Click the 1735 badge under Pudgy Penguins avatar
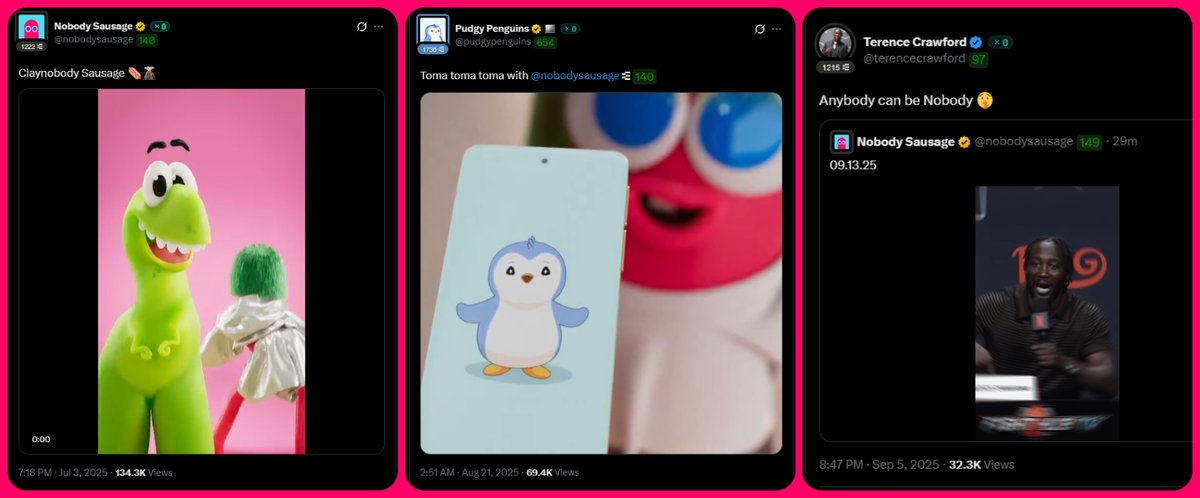 click(x=432, y=49)
